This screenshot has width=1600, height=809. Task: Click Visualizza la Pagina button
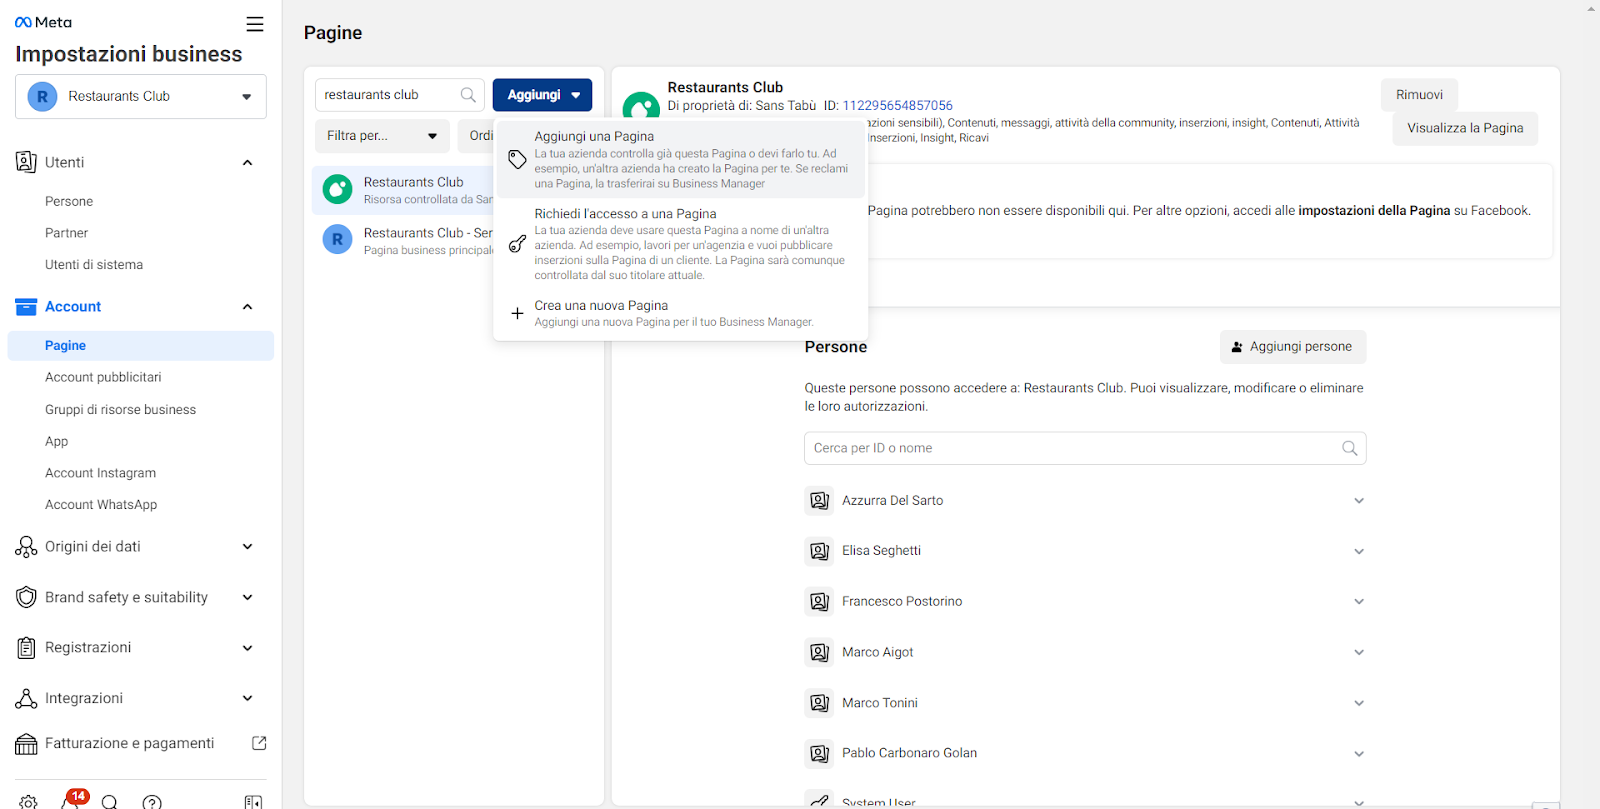(x=1465, y=128)
